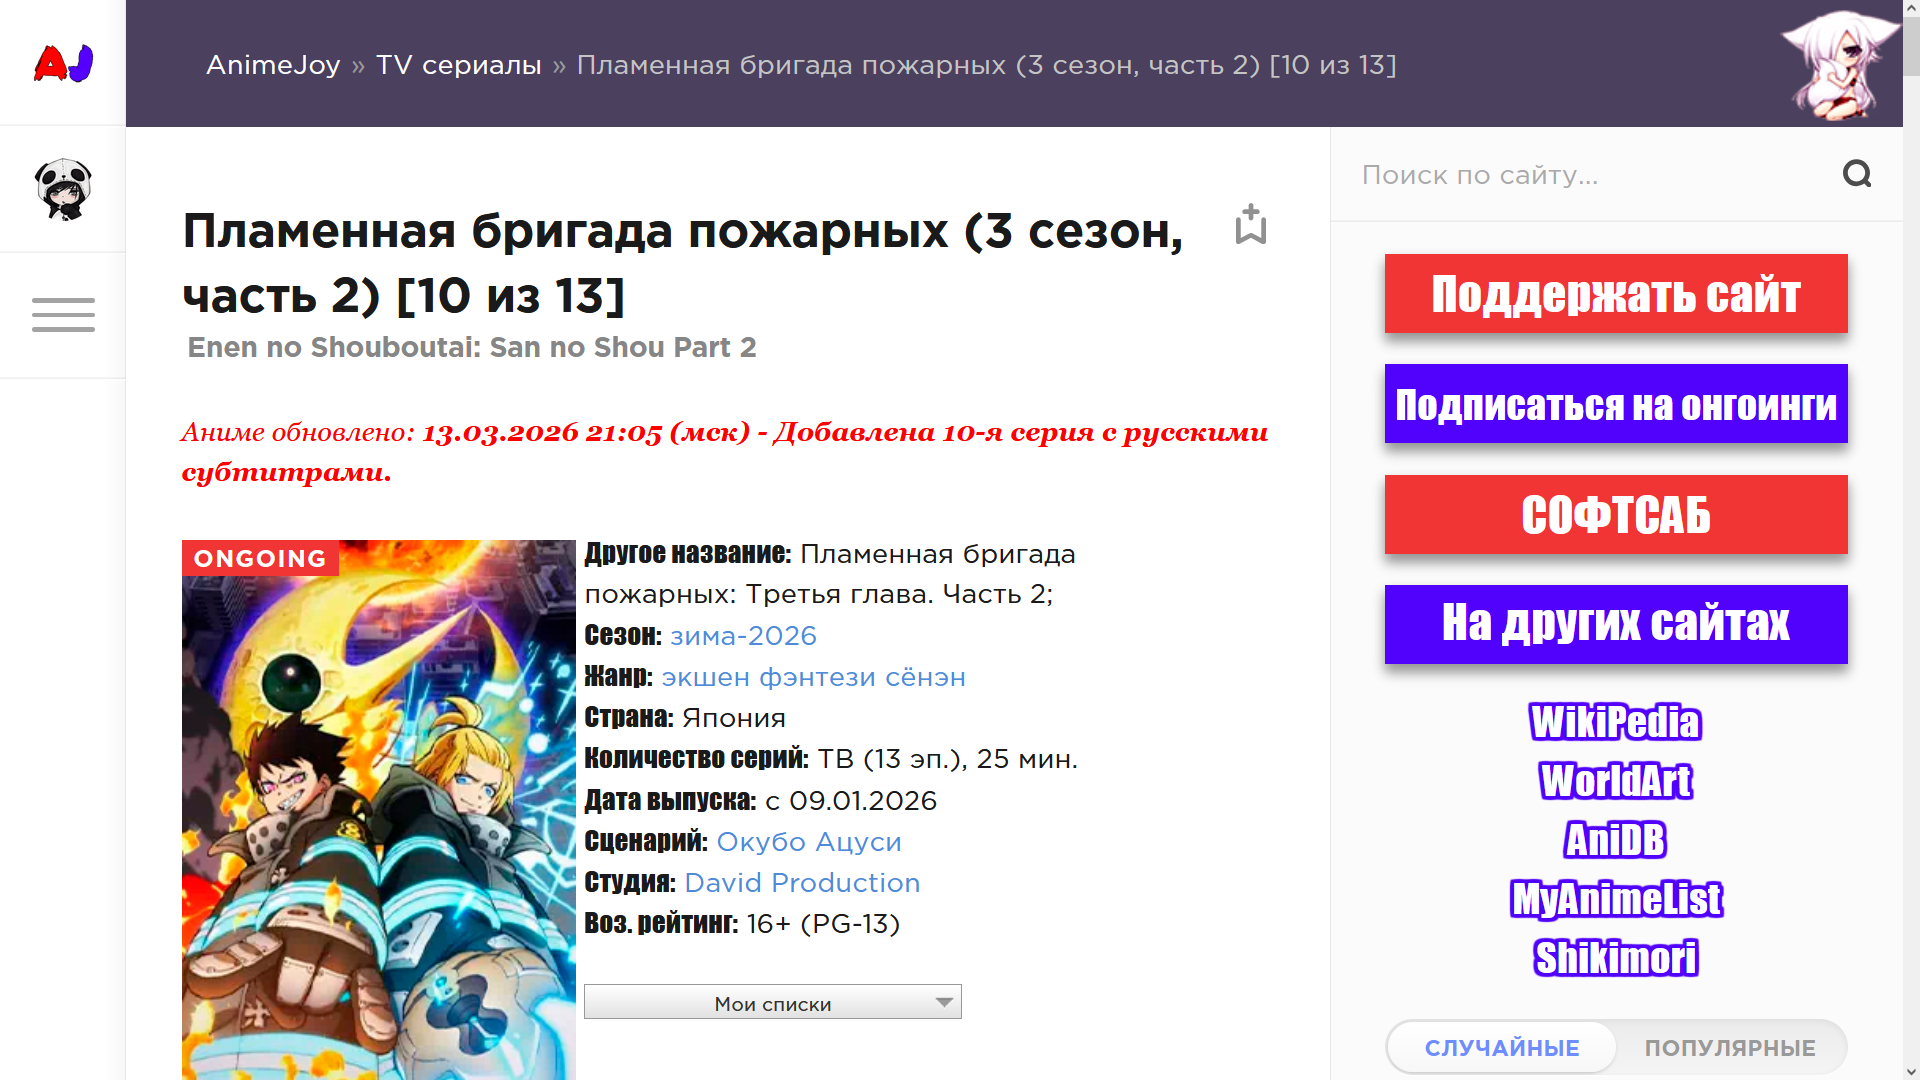Viewport: 1920px width, 1080px height.
Task: Switch to the Популярные tab
Action: coord(1730,1047)
